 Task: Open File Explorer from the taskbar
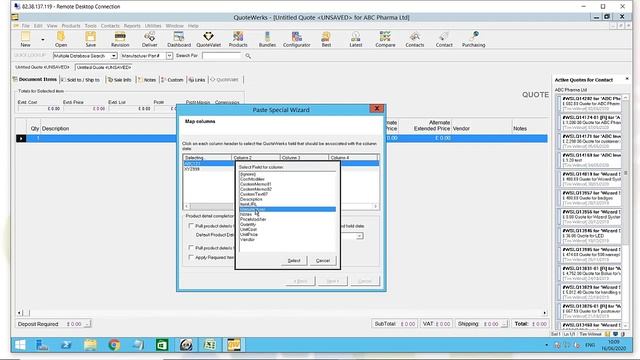[90, 345]
